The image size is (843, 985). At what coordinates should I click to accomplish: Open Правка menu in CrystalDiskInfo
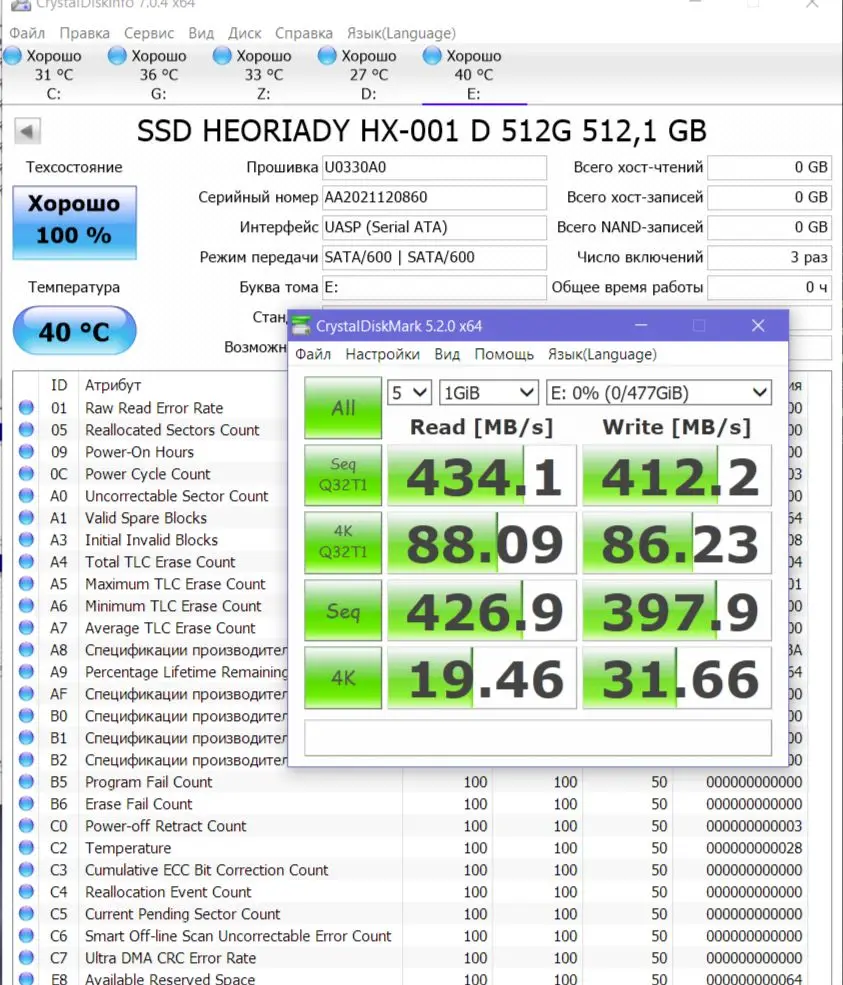click(84, 33)
